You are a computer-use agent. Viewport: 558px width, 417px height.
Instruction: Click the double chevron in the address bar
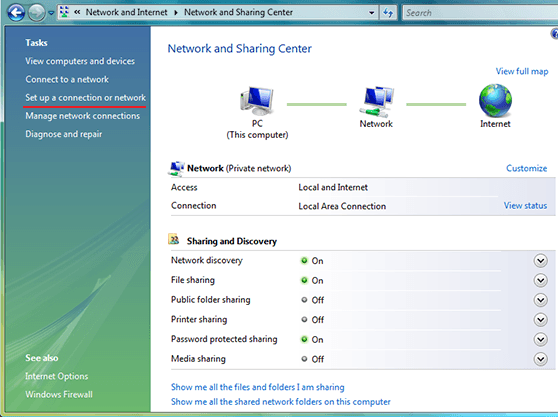77,12
